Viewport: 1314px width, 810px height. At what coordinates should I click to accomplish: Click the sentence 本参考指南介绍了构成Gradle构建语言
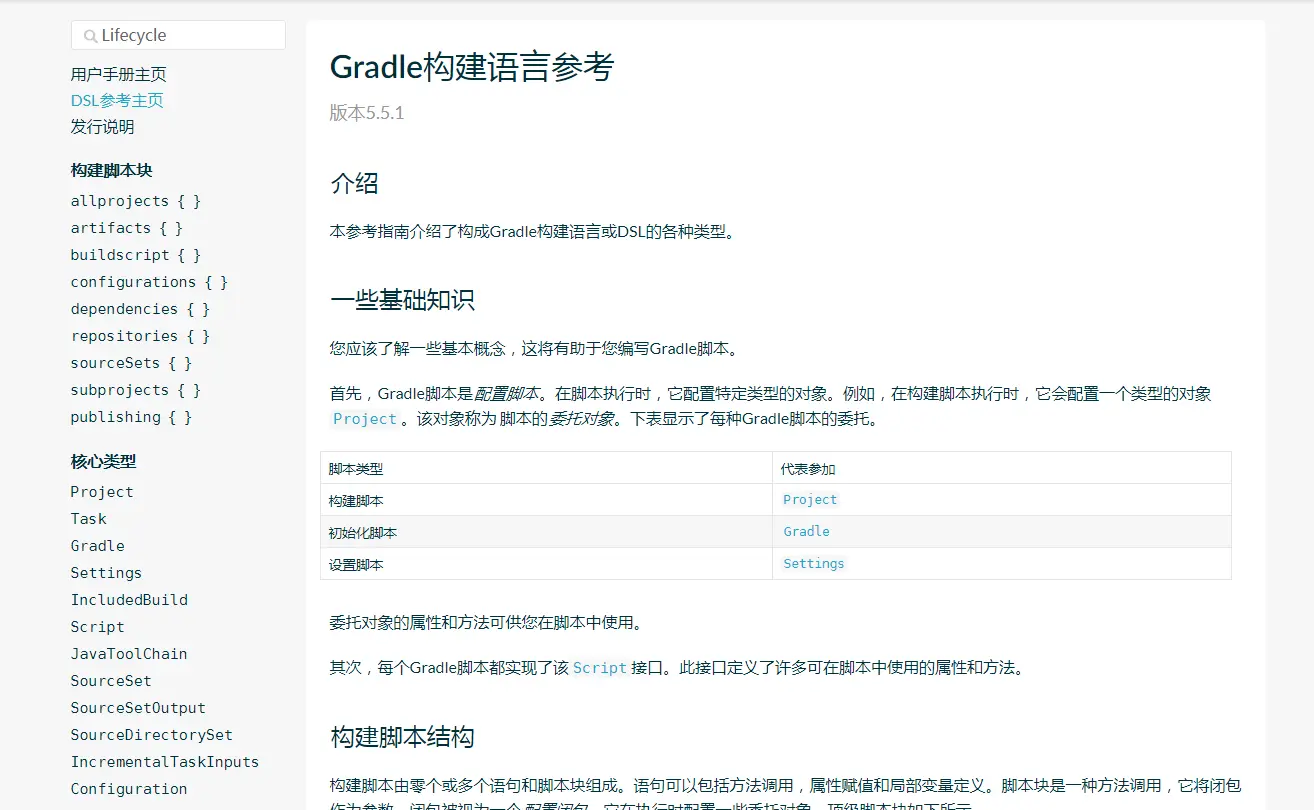[x=534, y=233]
